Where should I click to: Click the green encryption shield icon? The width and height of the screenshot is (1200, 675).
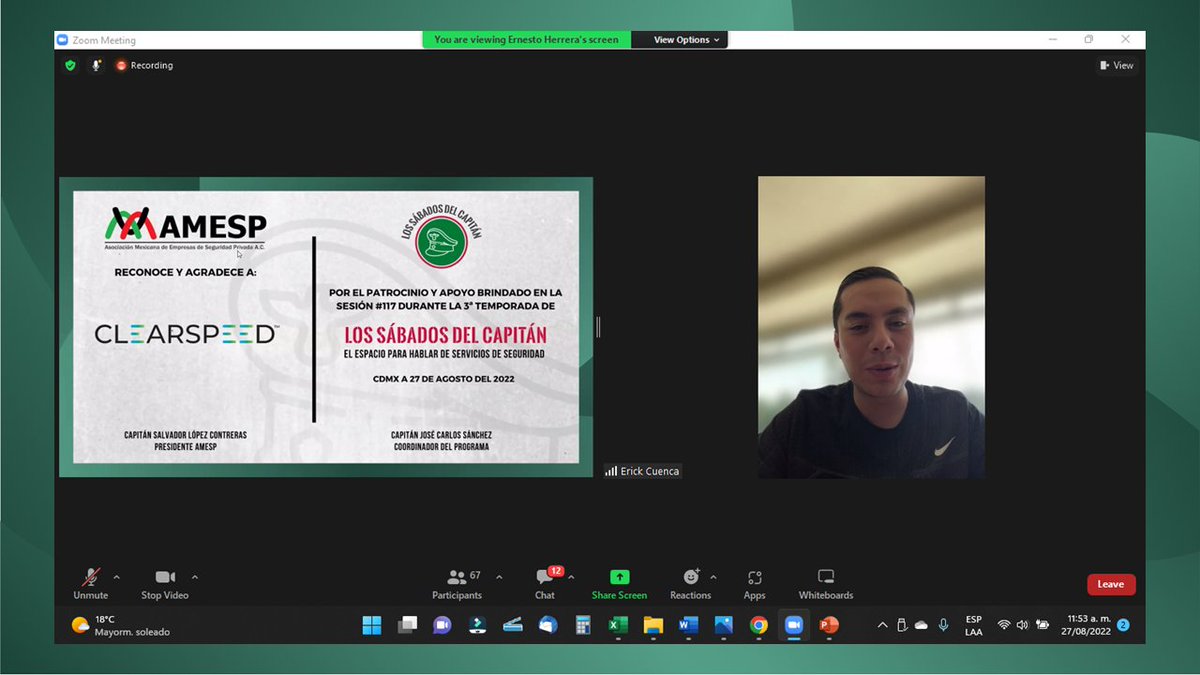coord(70,65)
